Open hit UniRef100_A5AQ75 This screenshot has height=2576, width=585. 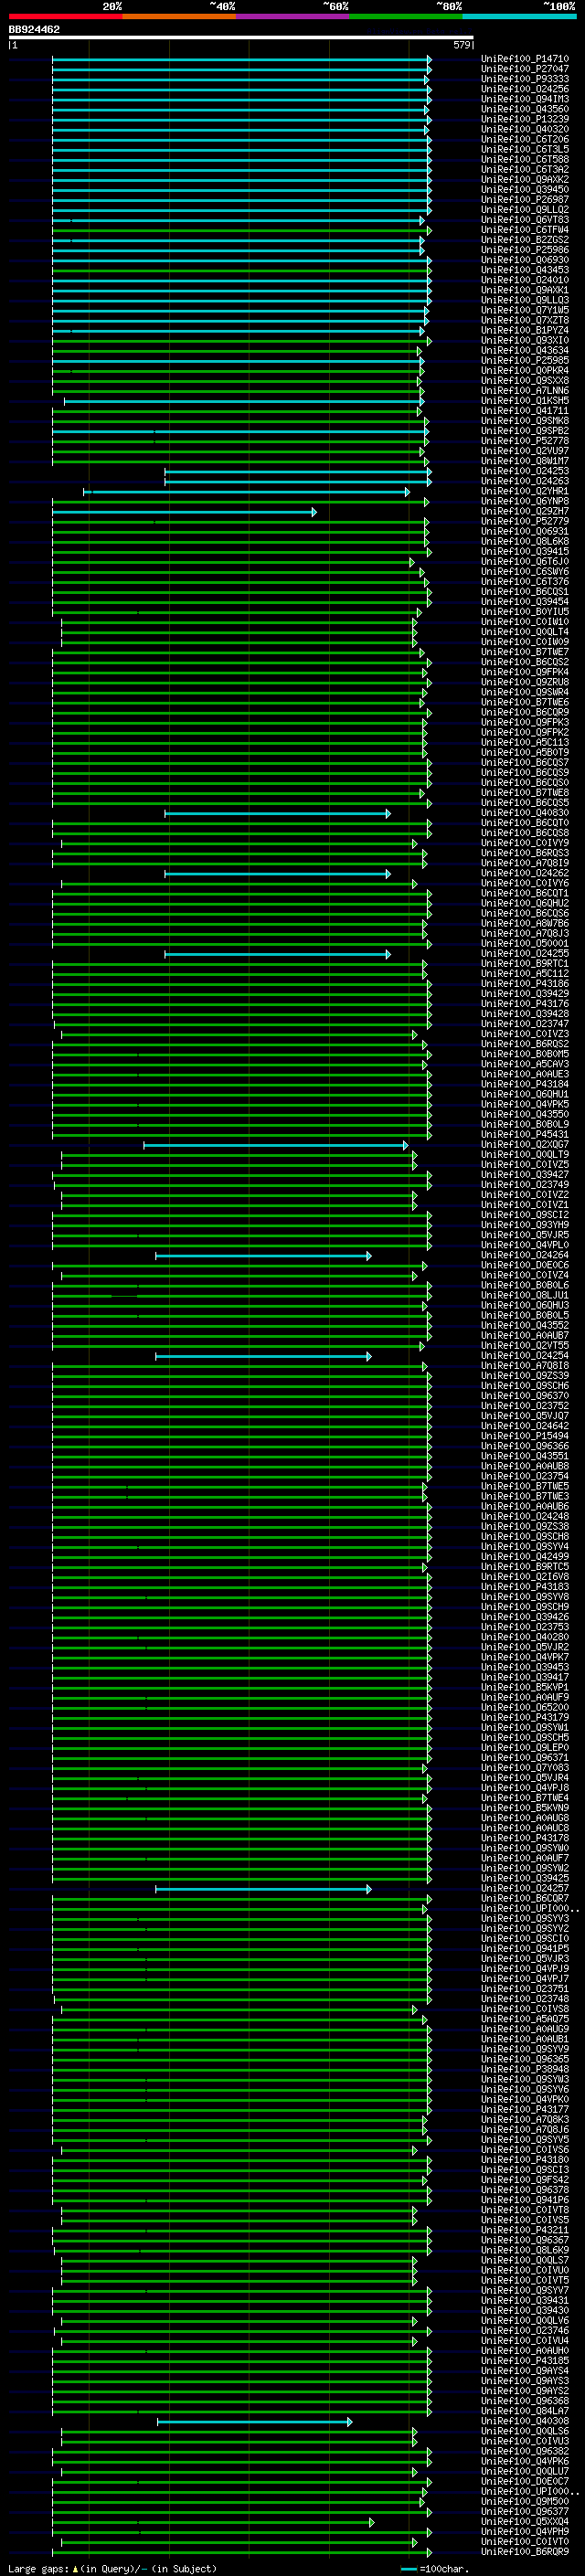(x=524, y=2020)
